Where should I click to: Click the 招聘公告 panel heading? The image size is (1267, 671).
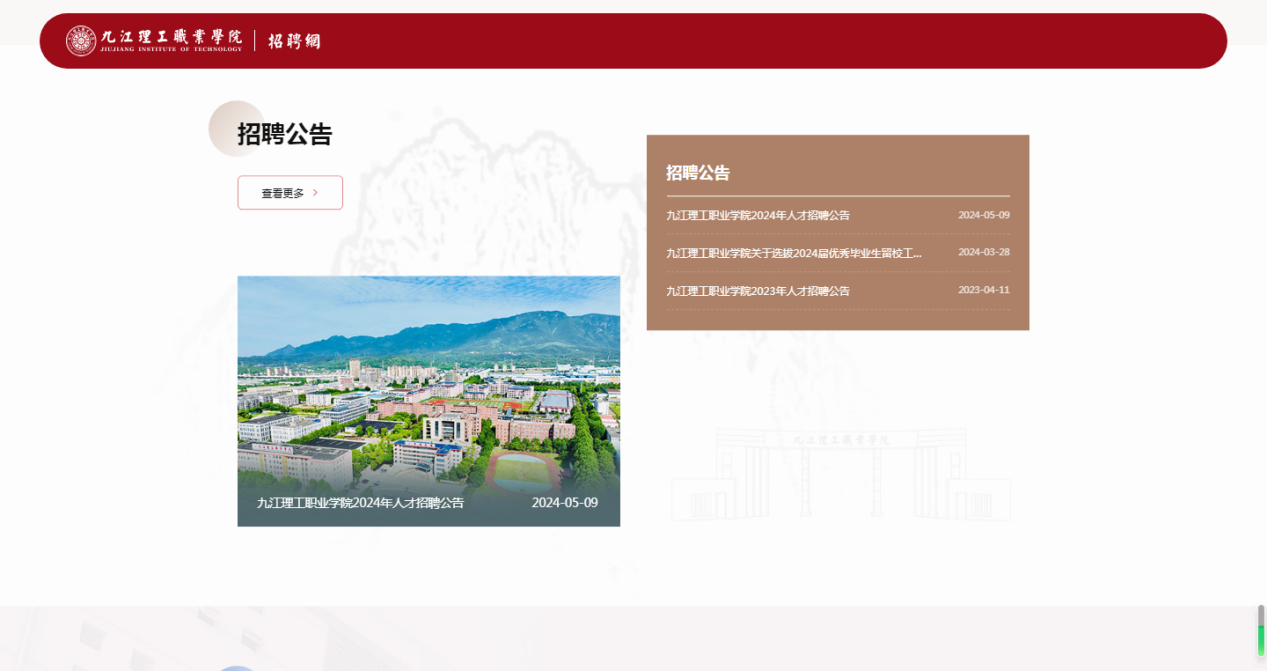pyautogui.click(x=697, y=172)
